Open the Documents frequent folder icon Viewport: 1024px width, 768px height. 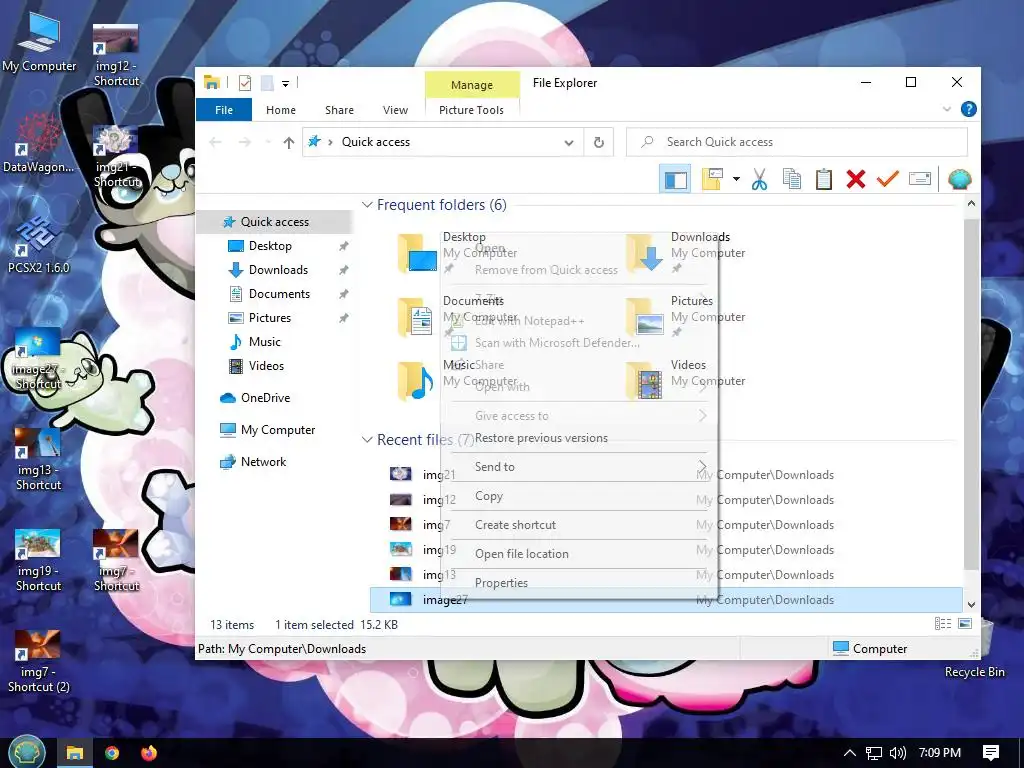pos(417,317)
